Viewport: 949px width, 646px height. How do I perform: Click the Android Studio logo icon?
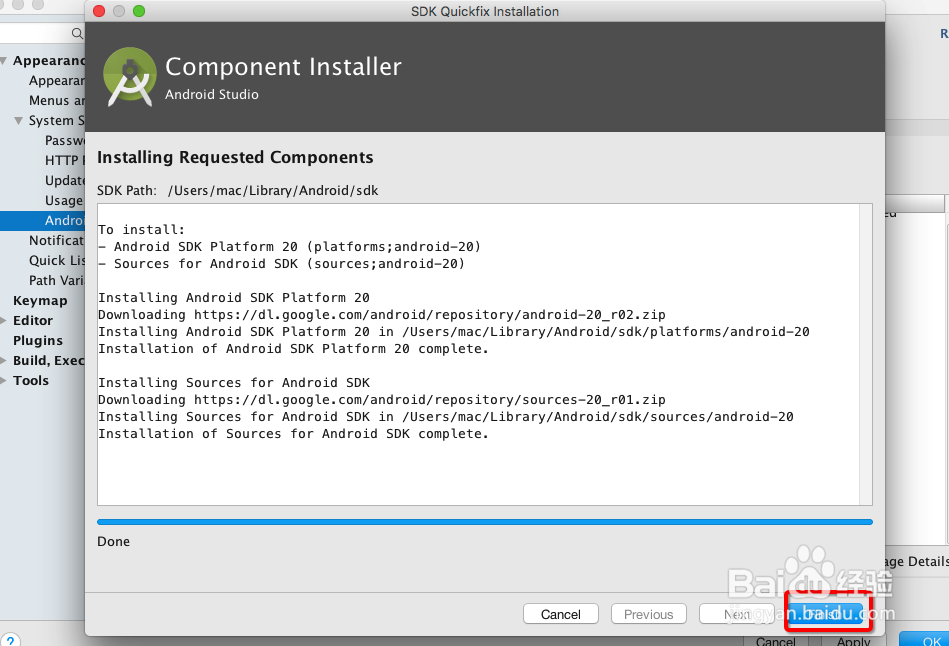[130, 77]
